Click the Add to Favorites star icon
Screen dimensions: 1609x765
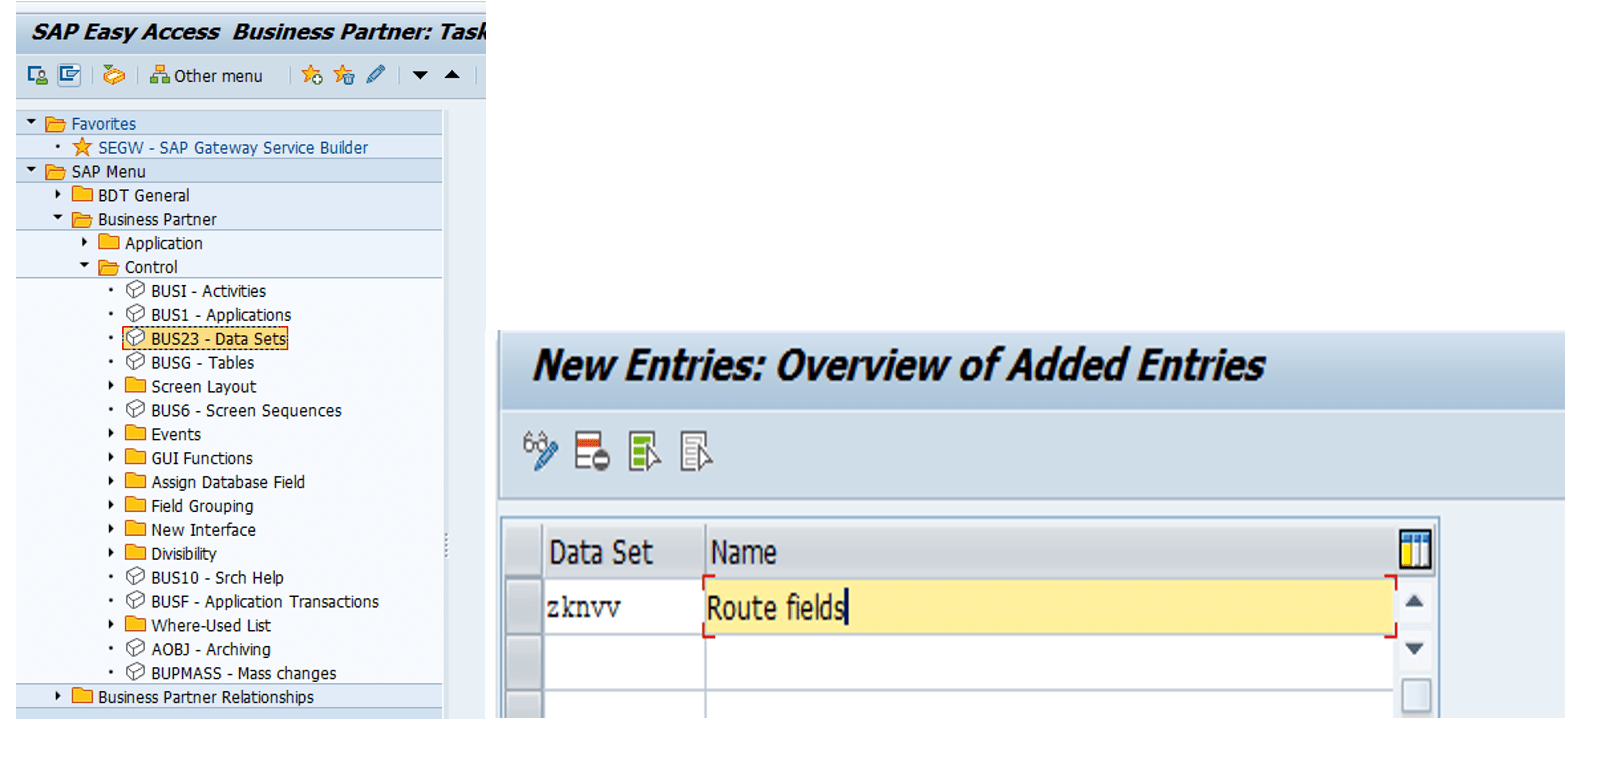312,75
